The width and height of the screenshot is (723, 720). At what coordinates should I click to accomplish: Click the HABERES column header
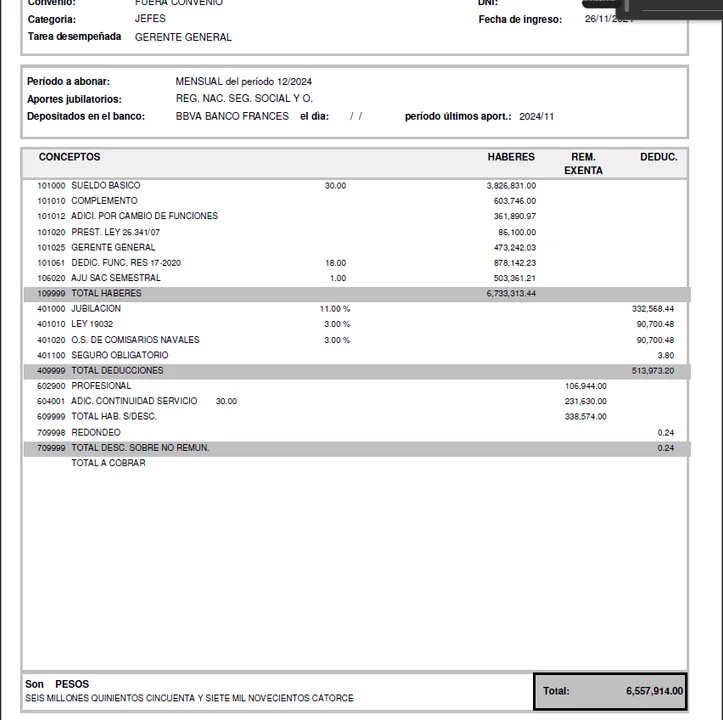[x=511, y=157]
